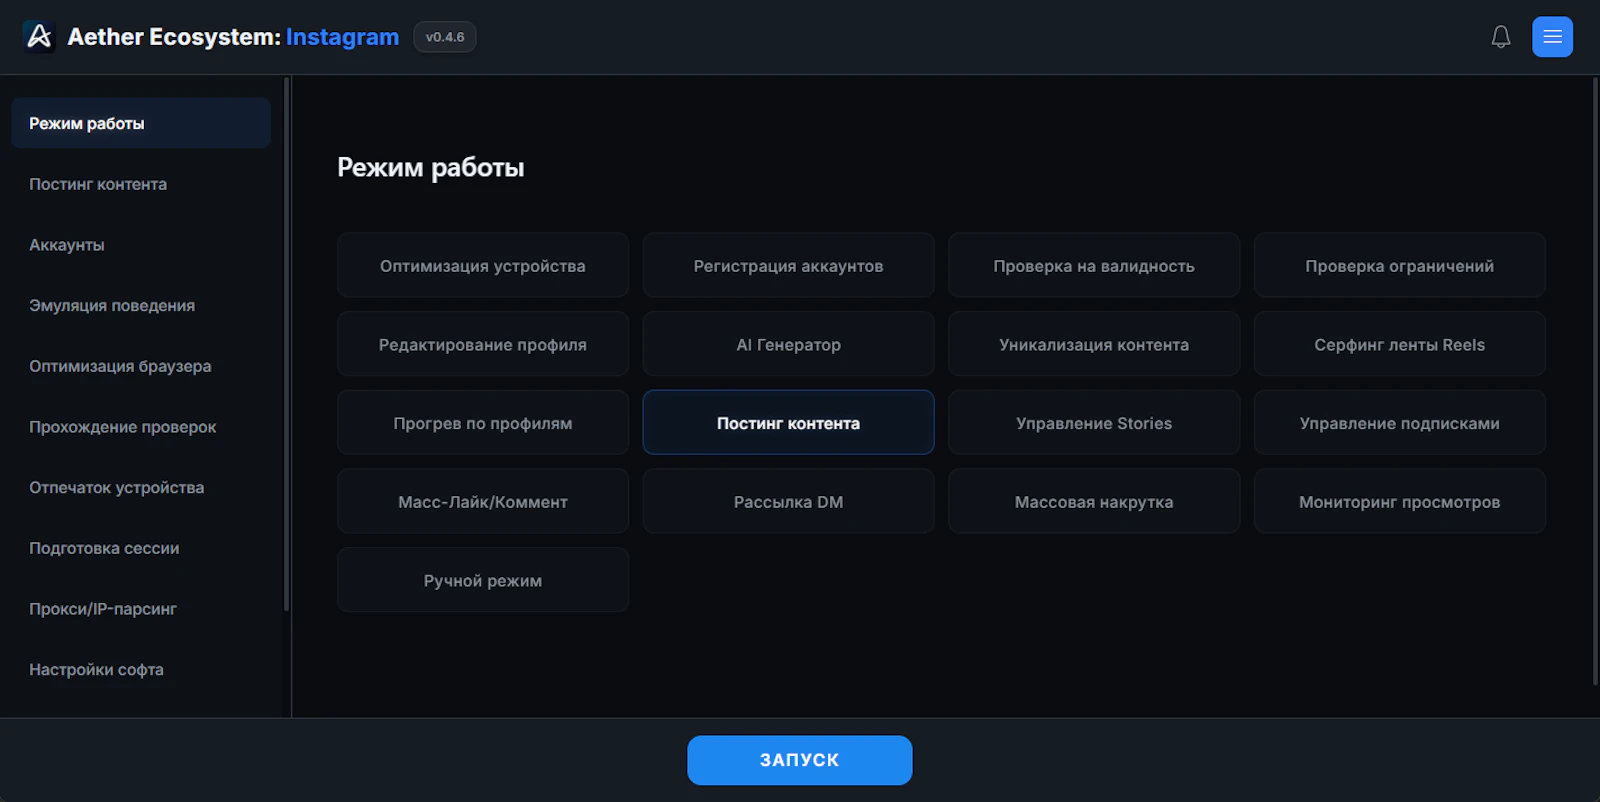This screenshot has height=802, width=1600.
Task: Open Эмуляция поведения section
Action: [x=141, y=305]
